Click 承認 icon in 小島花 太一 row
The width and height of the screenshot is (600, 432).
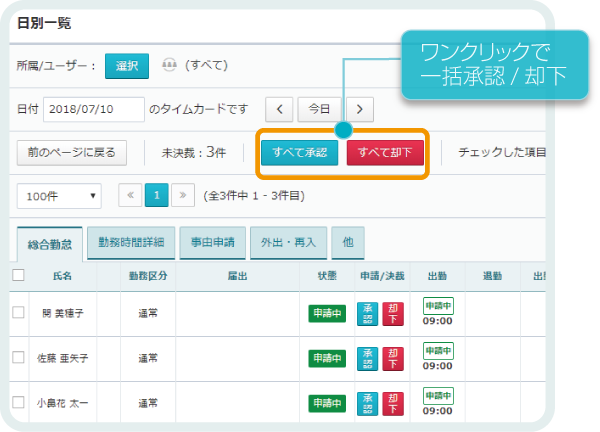click(x=367, y=404)
